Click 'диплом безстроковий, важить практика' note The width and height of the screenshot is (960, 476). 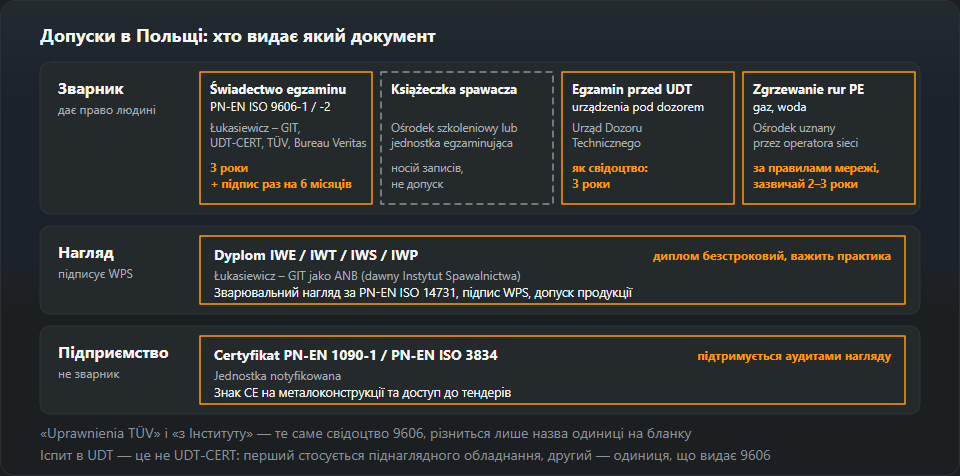pos(772,256)
